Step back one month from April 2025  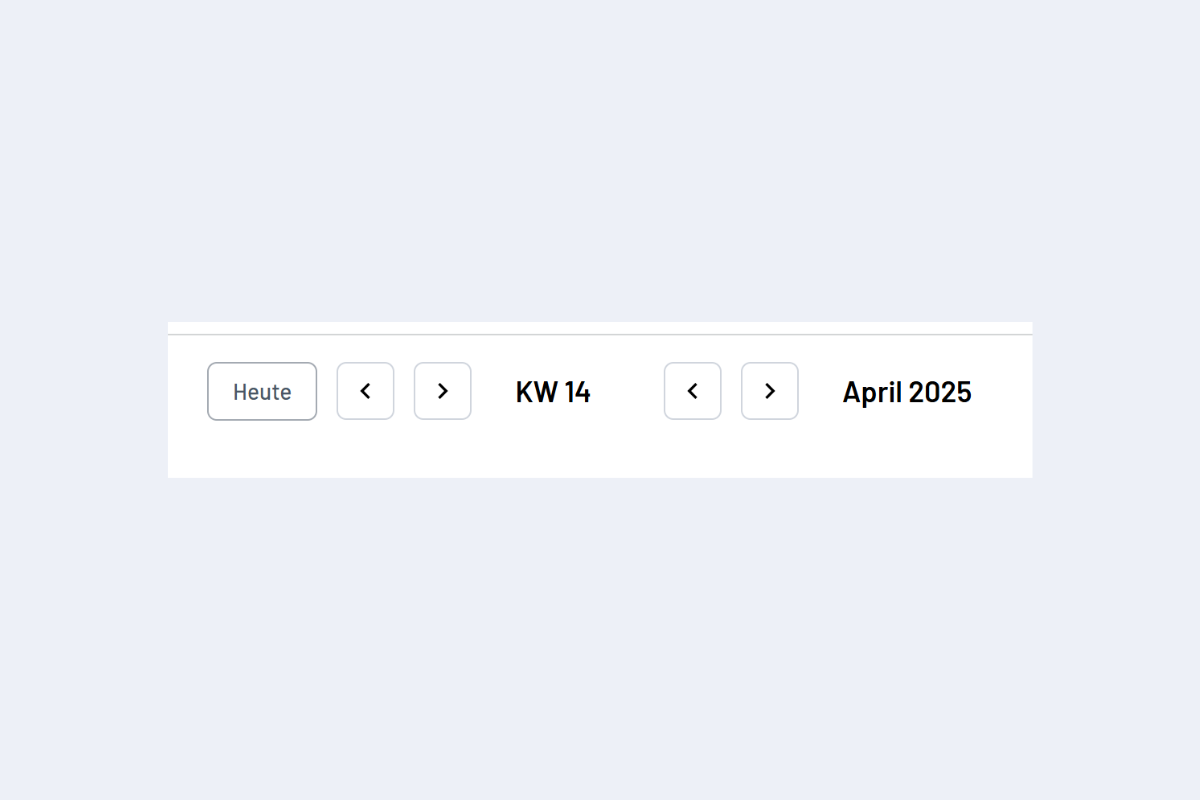click(x=692, y=391)
